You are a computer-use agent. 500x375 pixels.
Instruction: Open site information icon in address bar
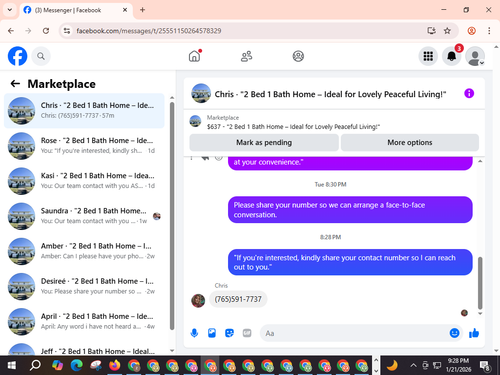pos(67,31)
